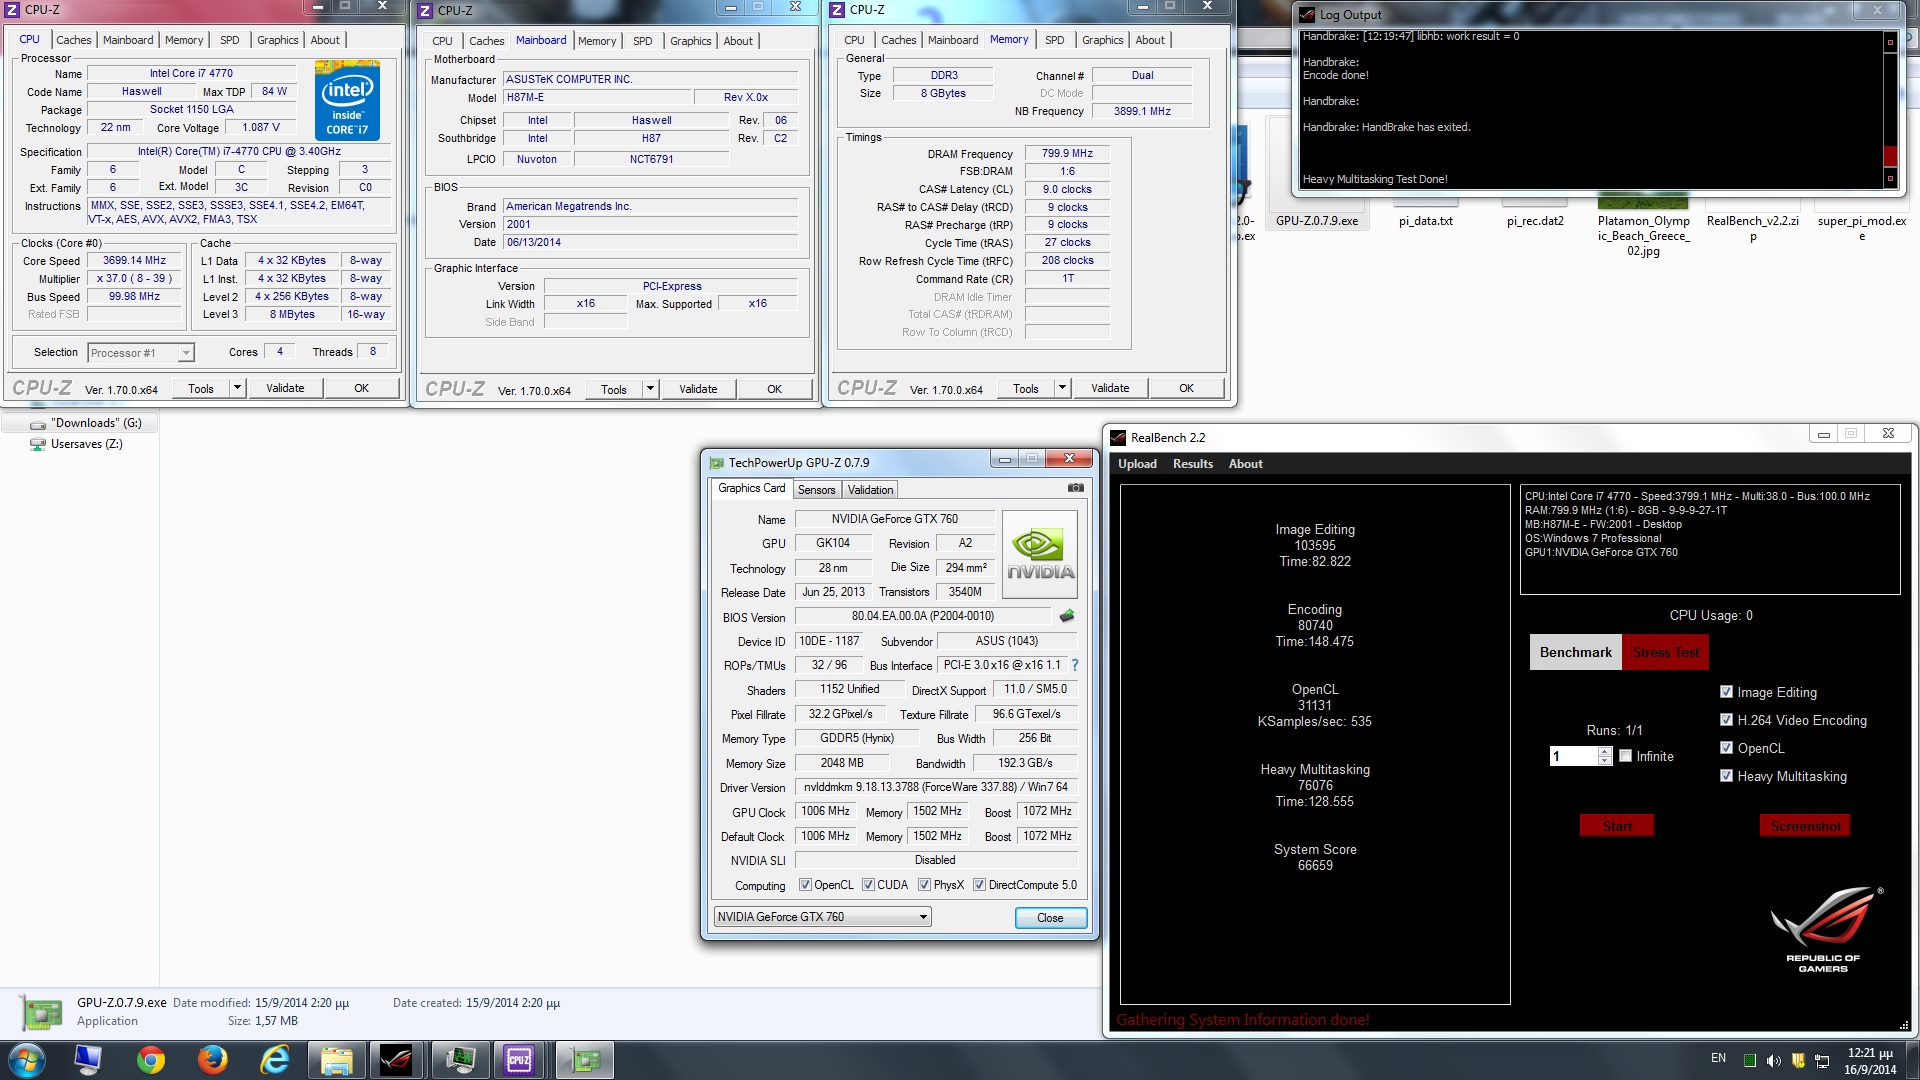Screen dimensions: 1920x1080
Task: Open the About menu in RealBench
Action: (1245, 464)
